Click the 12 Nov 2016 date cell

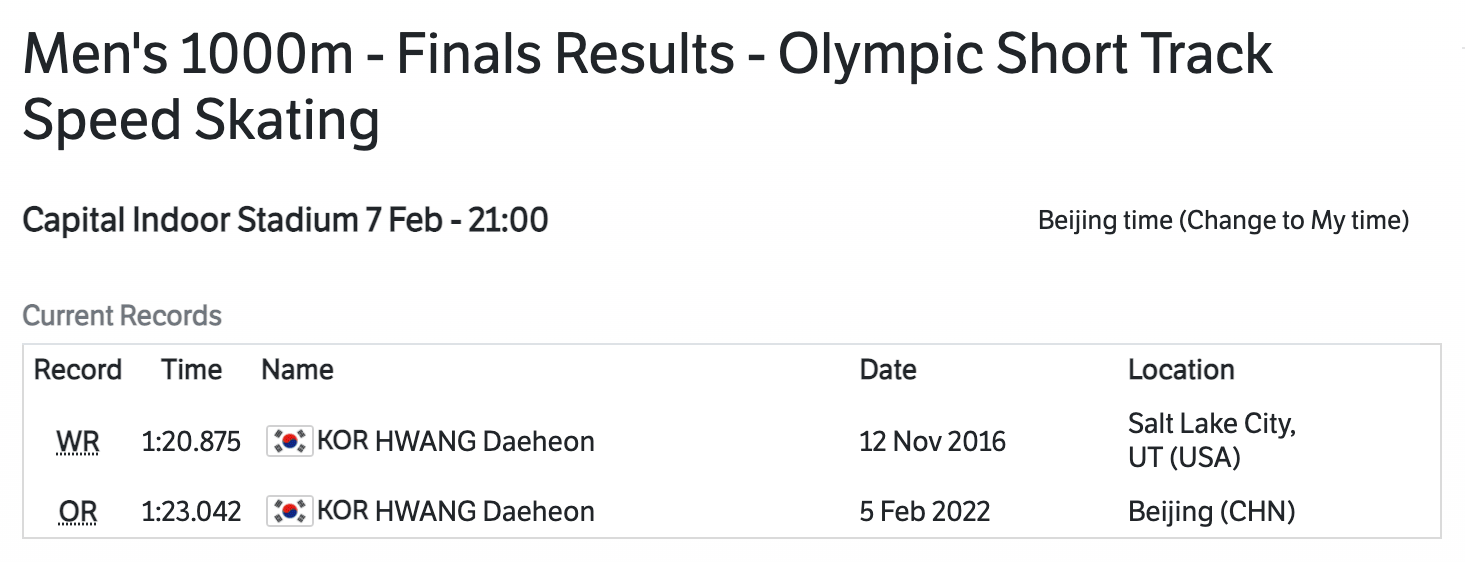click(932, 441)
